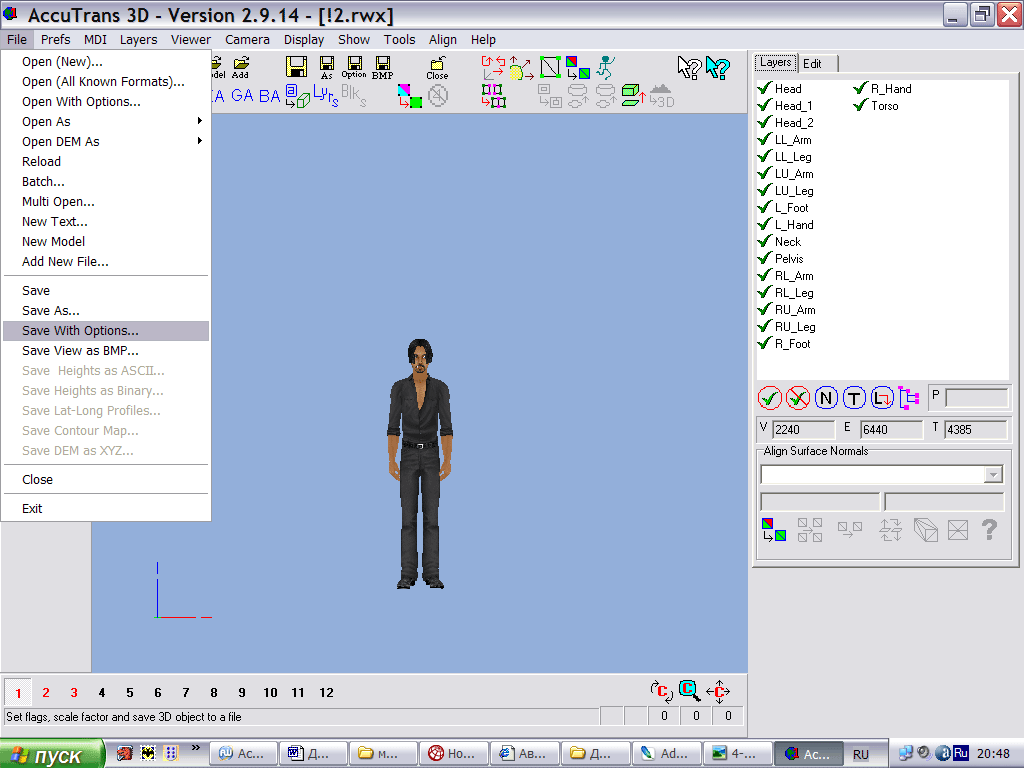Viewport: 1024px width, 768px height.
Task: Click the Add file folder icon
Action: [241, 67]
